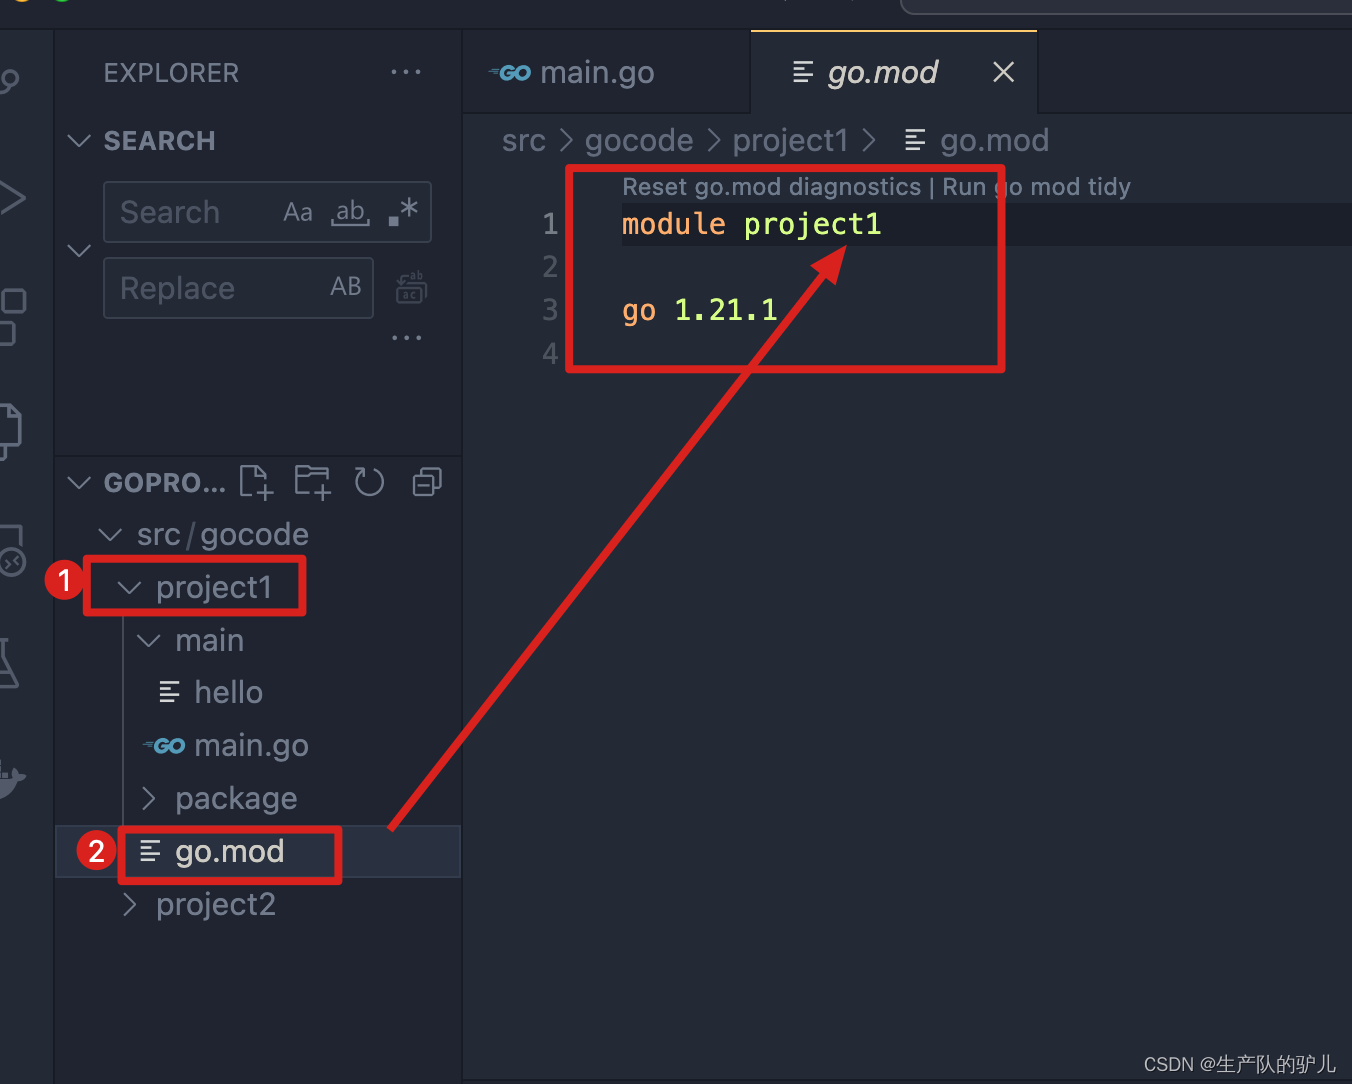Click the EXPLORER panel title
Viewport: 1352px width, 1084px height.
point(171,73)
